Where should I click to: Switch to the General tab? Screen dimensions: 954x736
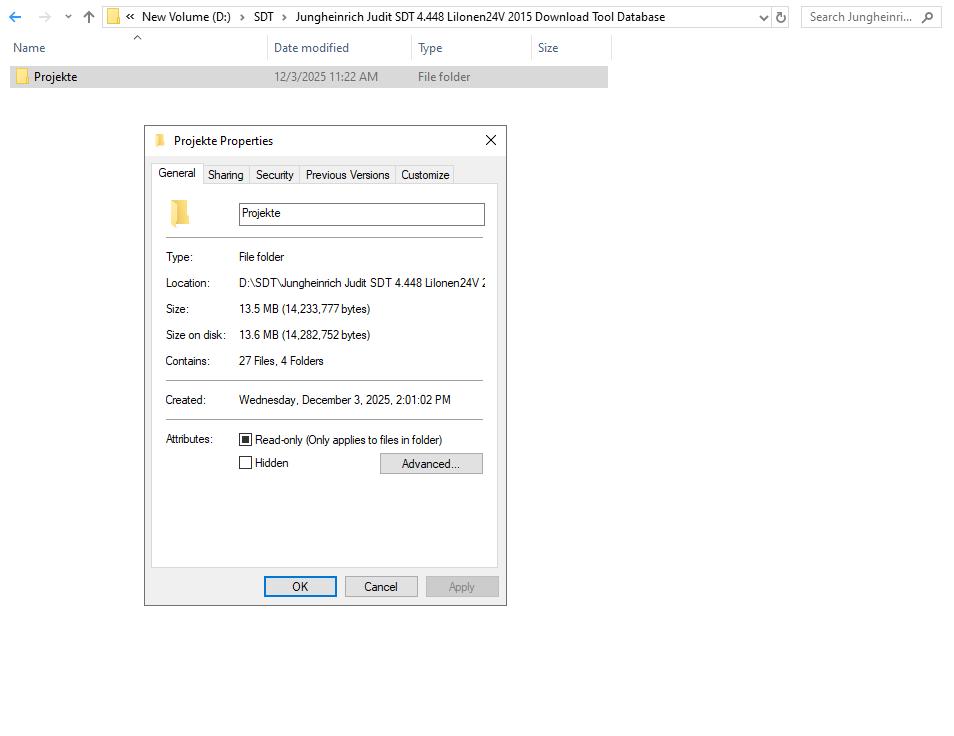[177, 173]
